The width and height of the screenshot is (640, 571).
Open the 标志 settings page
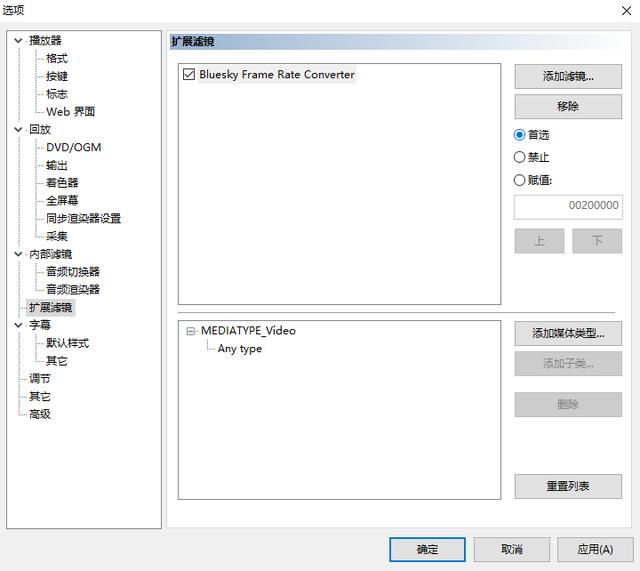[x=57, y=94]
